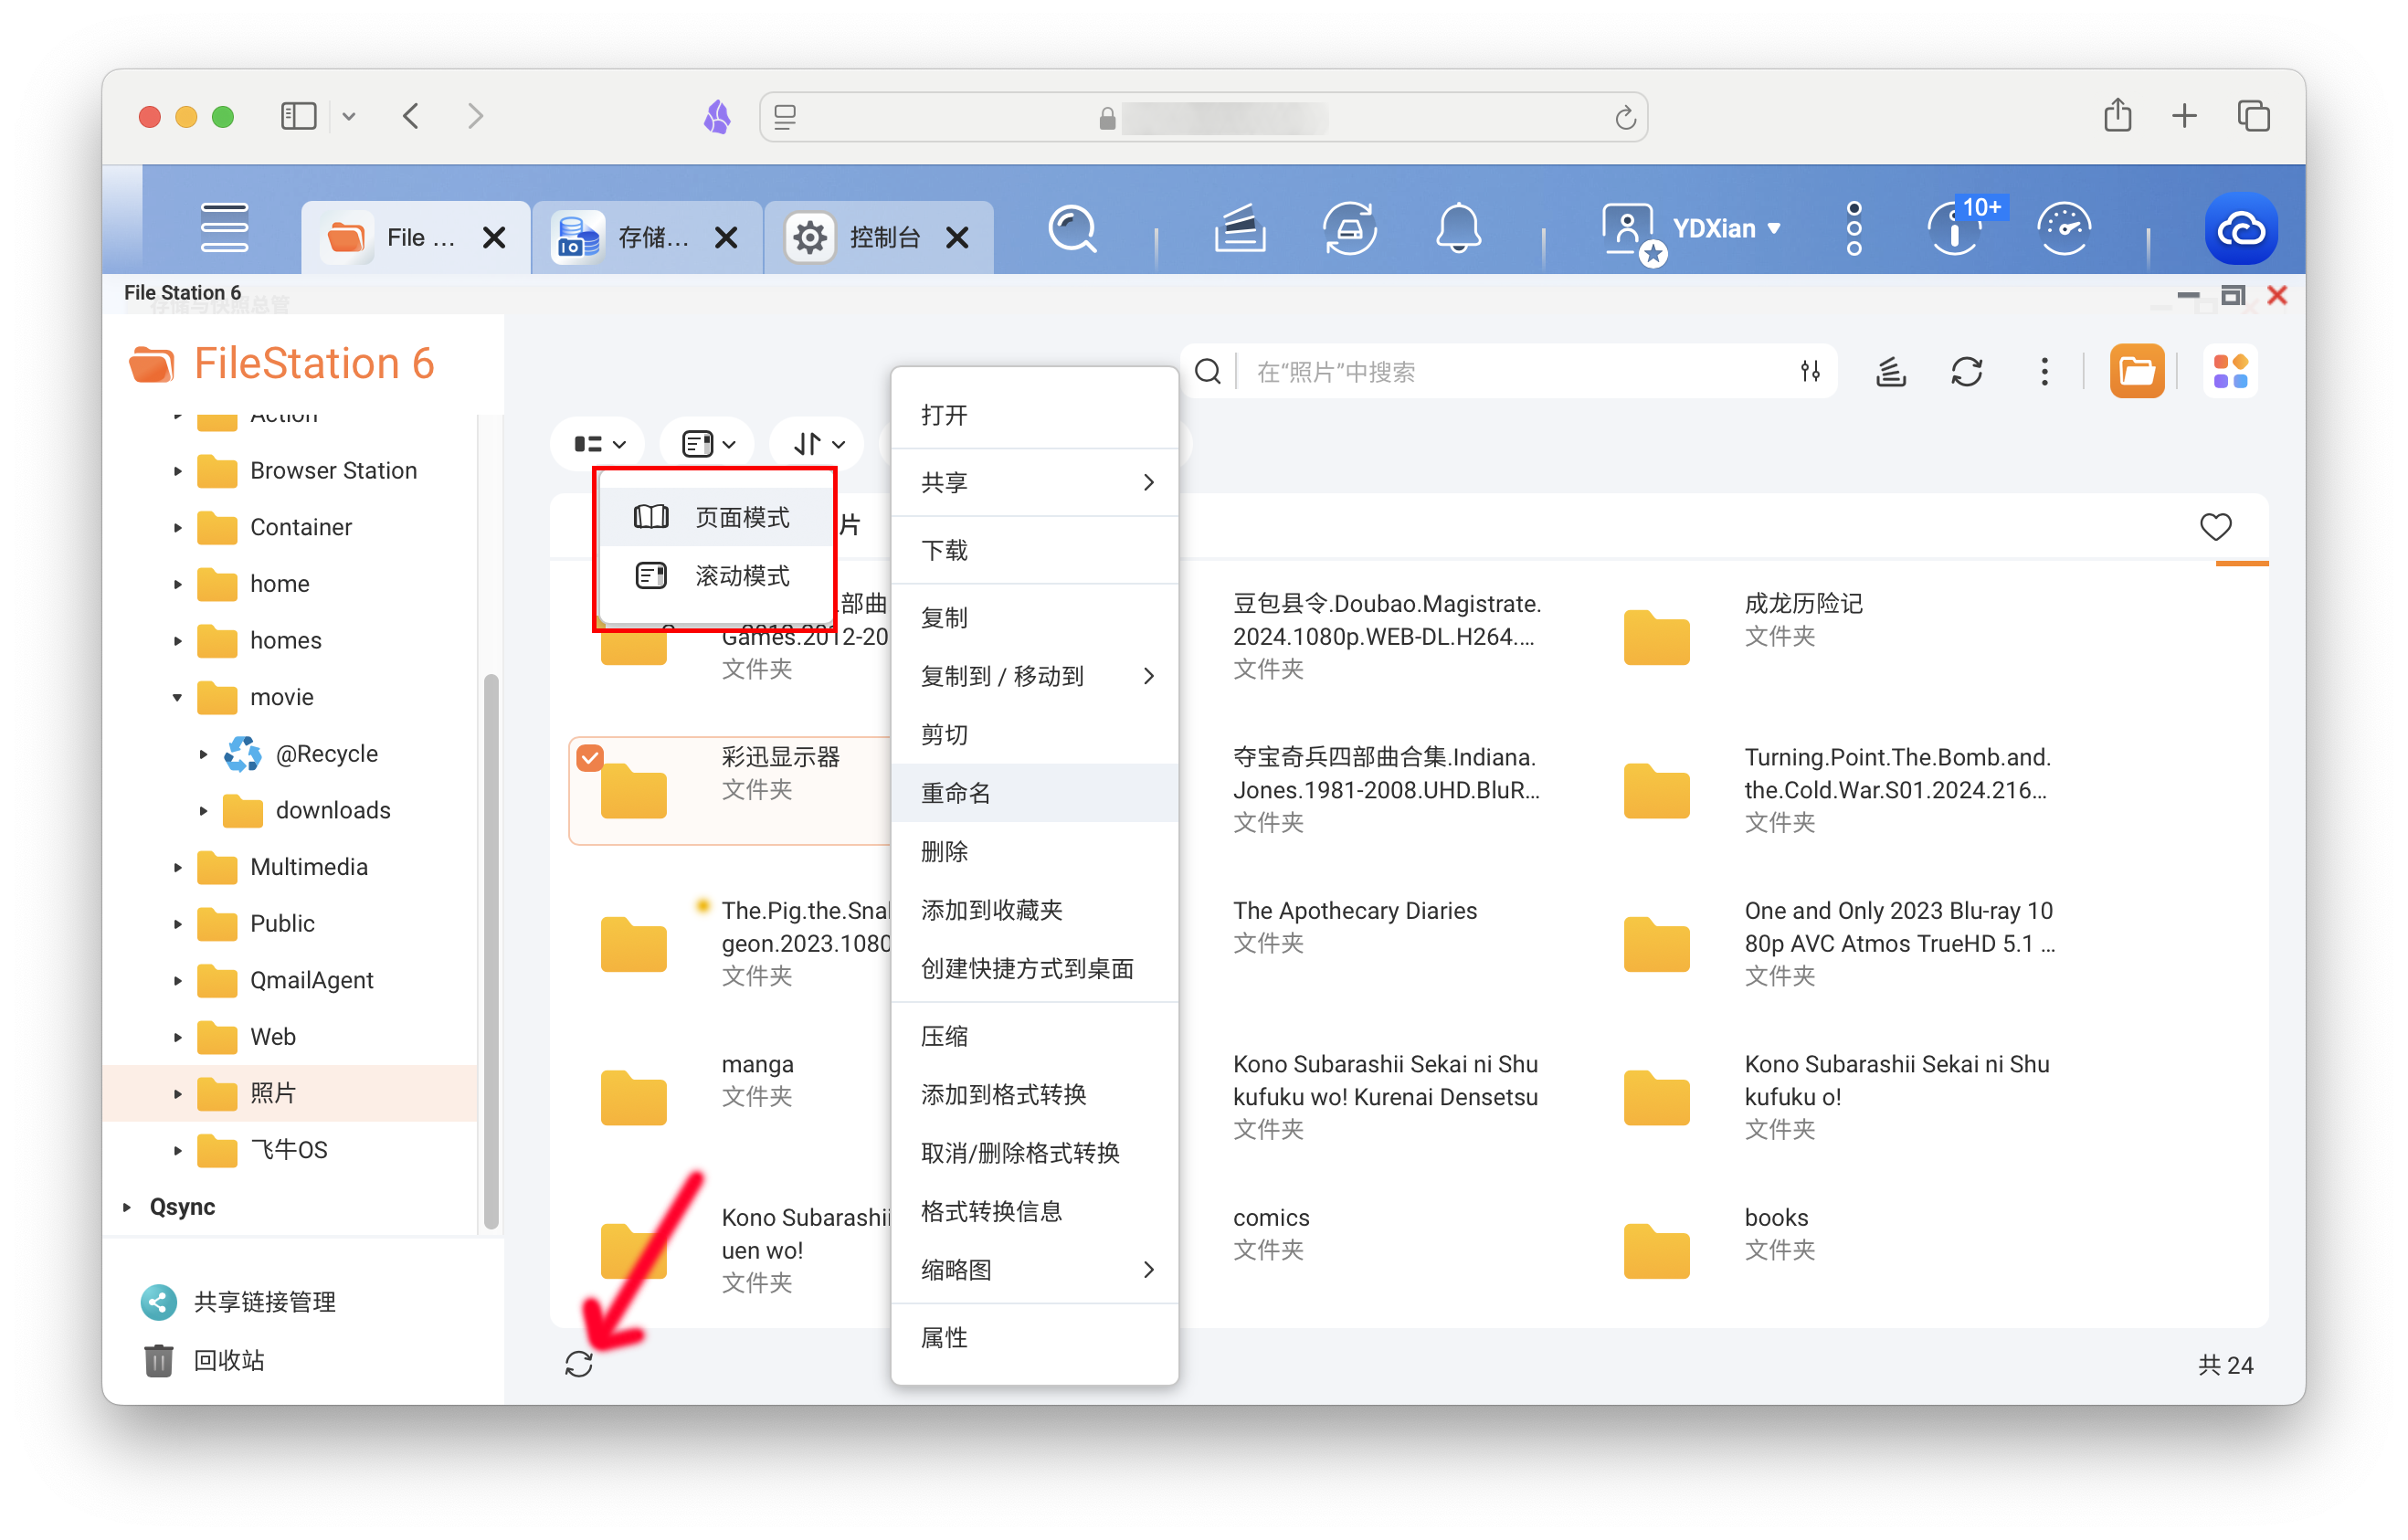Expand the 缩略图 submenu

(1034, 1269)
